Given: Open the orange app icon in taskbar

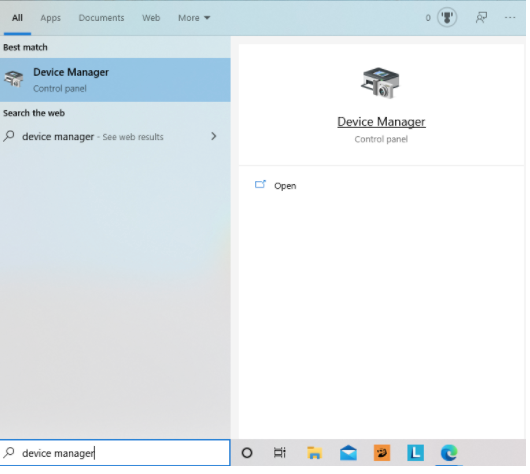Looking at the screenshot, I should pos(382,452).
